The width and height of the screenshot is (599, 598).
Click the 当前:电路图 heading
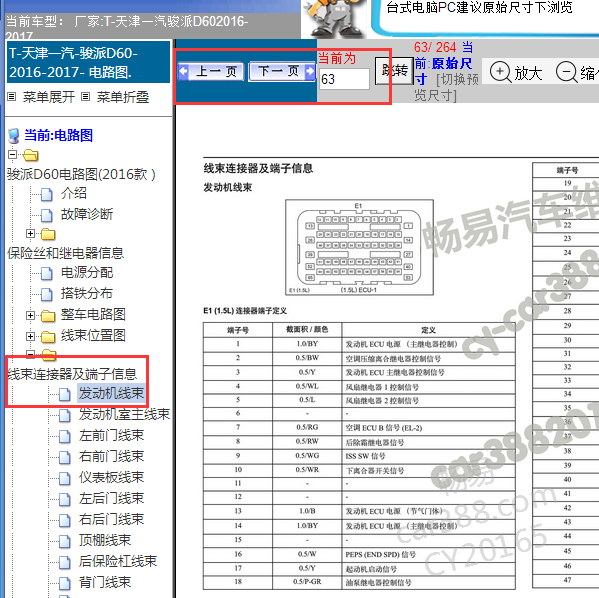click(58, 135)
